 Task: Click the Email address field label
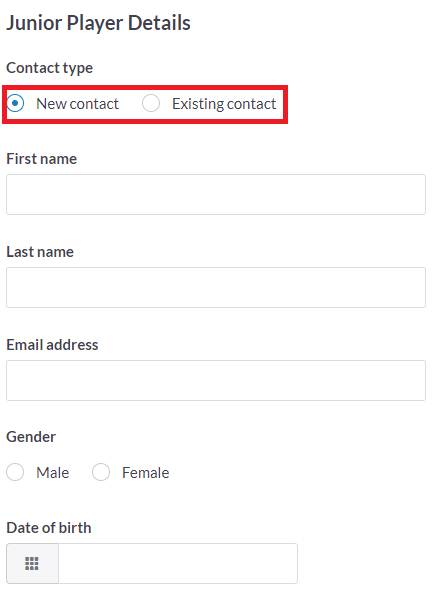[52, 345]
